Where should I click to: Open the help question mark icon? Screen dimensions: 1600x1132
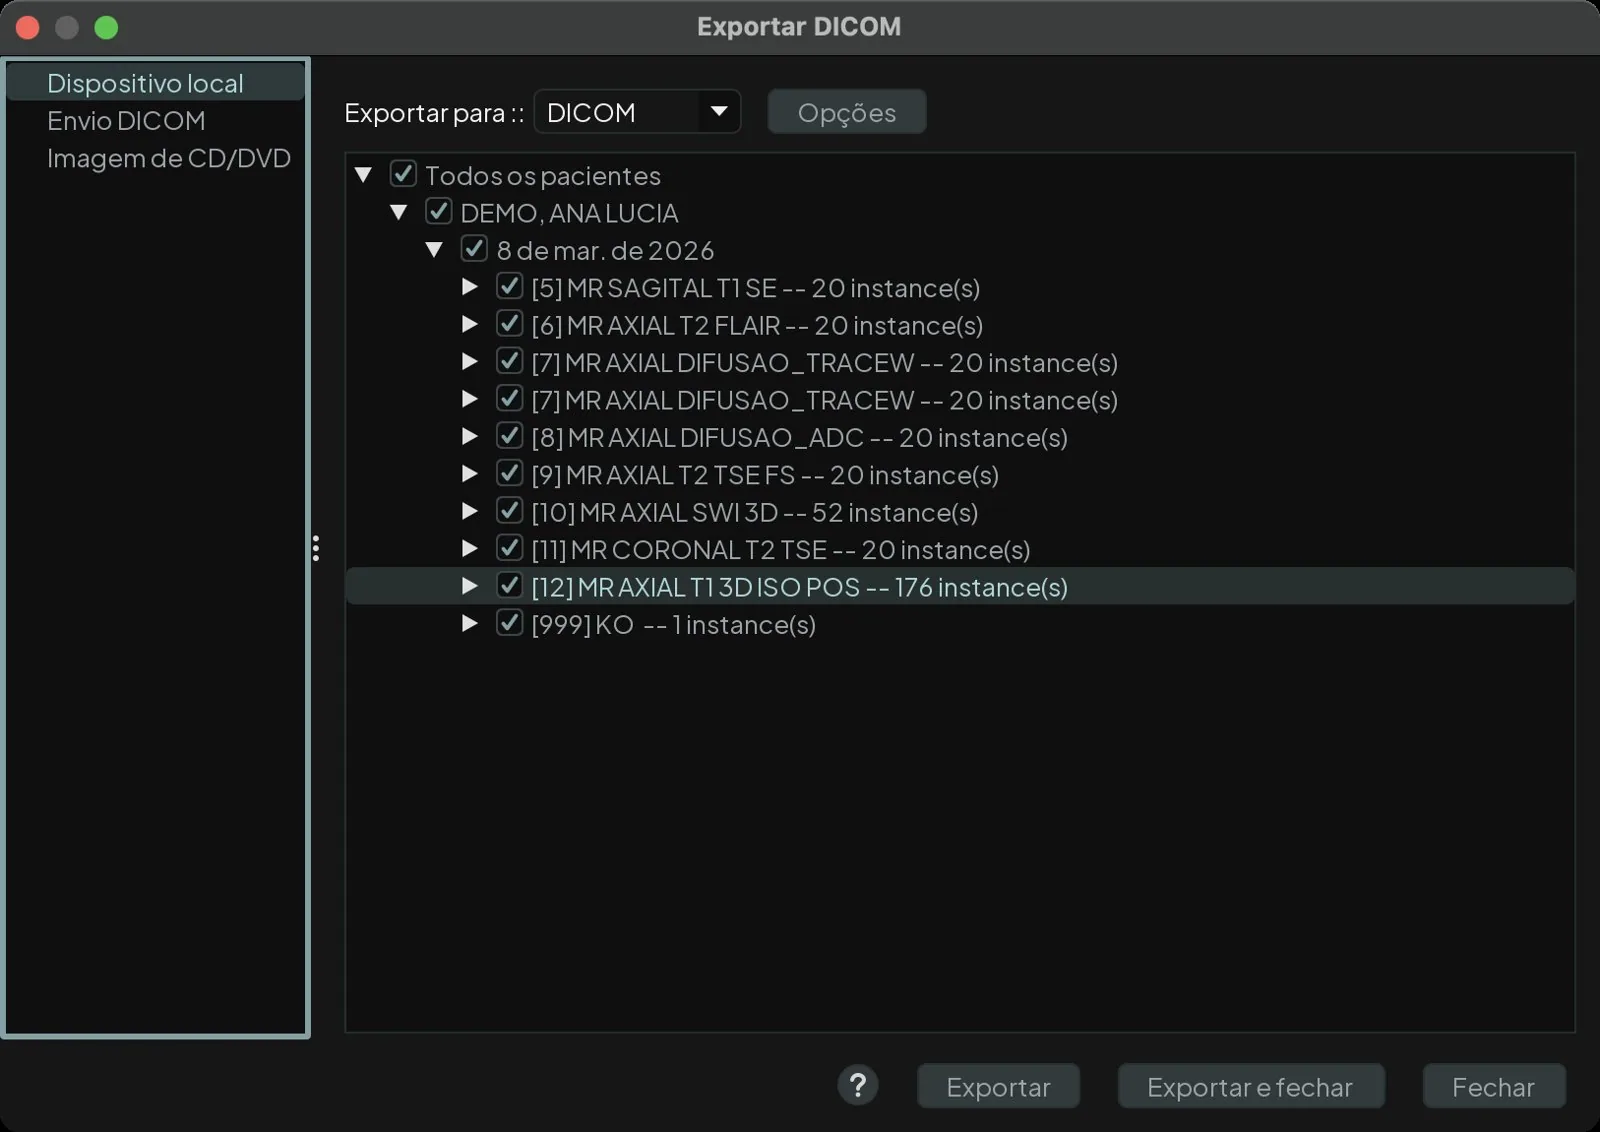click(858, 1085)
